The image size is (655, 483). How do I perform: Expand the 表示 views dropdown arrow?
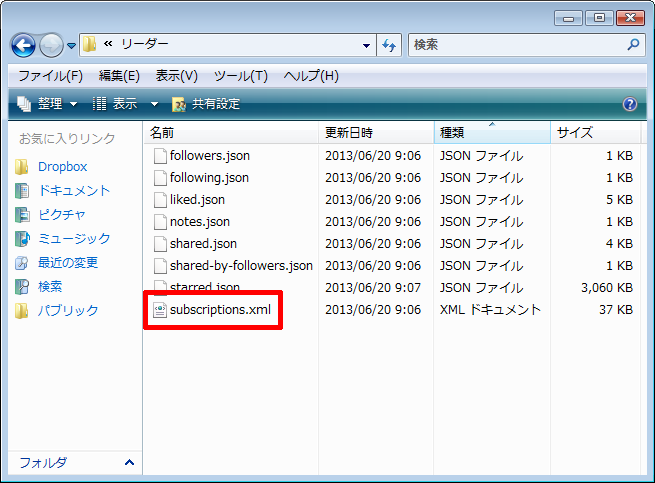coord(154,104)
